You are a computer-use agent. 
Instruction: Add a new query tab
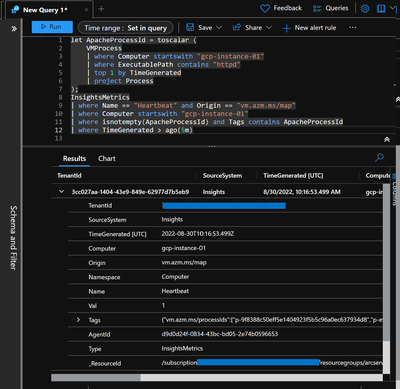(101, 9)
